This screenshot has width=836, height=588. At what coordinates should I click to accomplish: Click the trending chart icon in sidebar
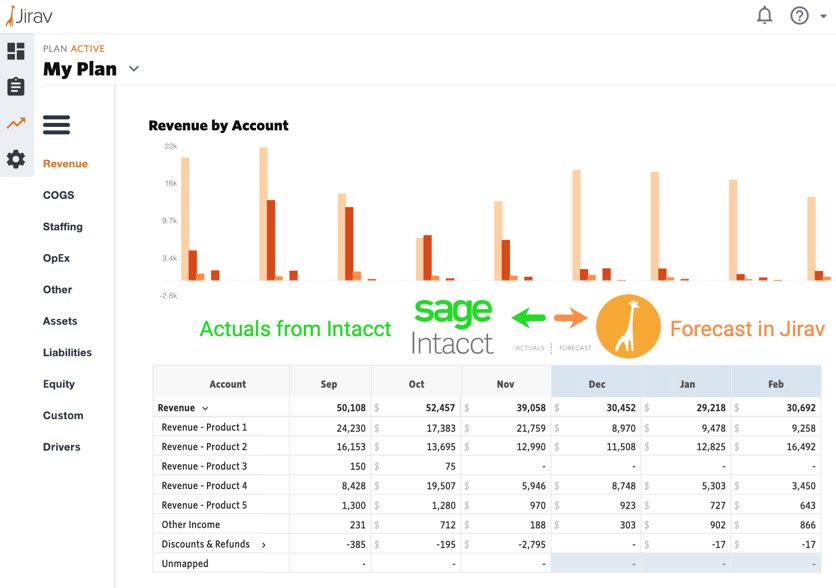(15, 123)
